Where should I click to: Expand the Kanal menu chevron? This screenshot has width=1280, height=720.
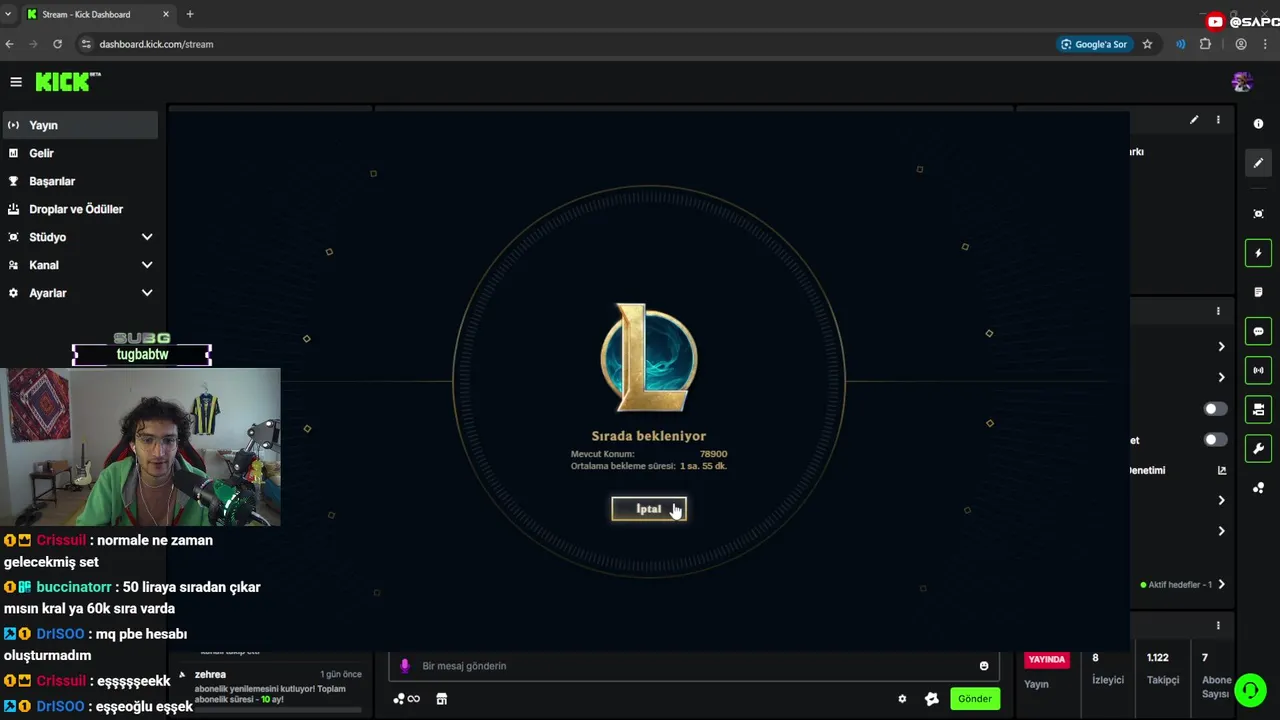147,265
